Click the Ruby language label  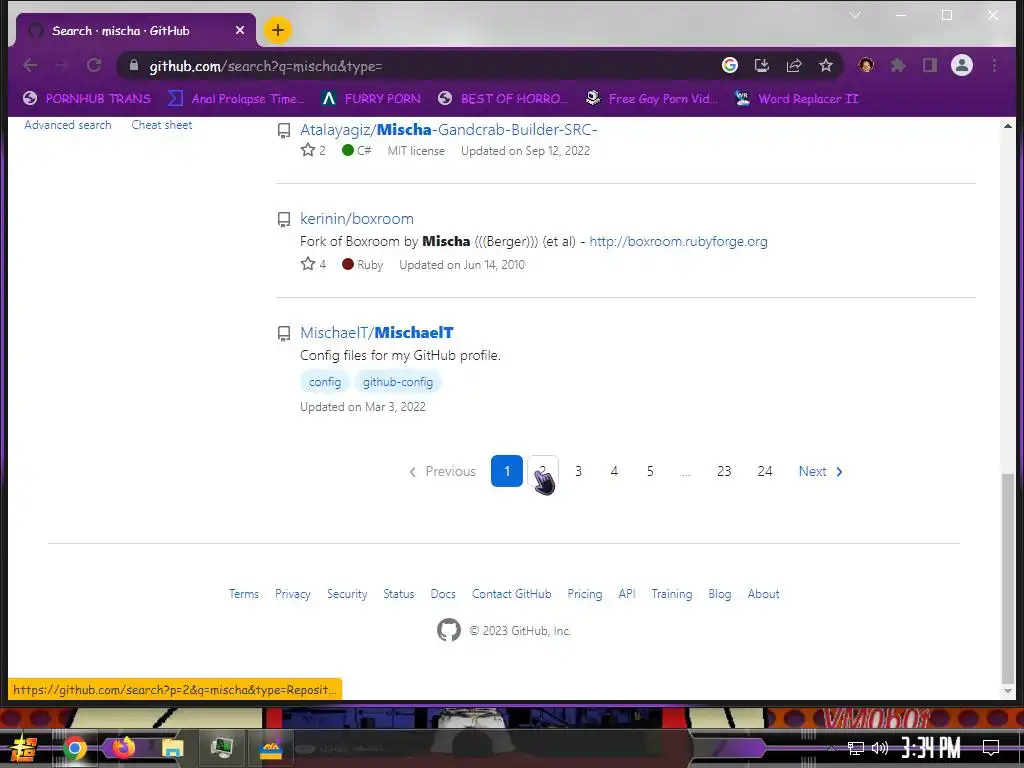point(362,264)
